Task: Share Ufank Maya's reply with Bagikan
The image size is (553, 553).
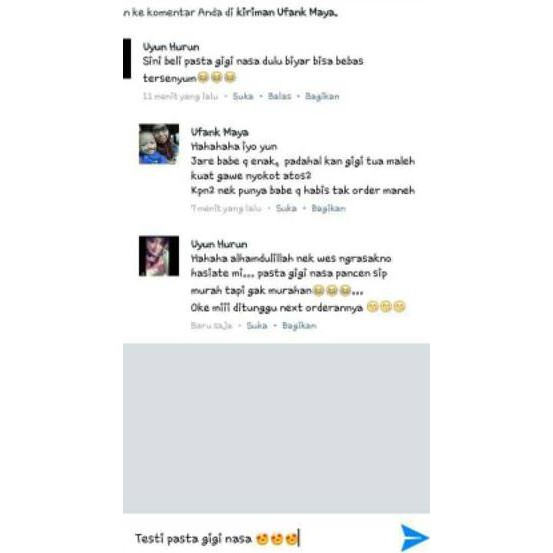Action: click(x=328, y=208)
